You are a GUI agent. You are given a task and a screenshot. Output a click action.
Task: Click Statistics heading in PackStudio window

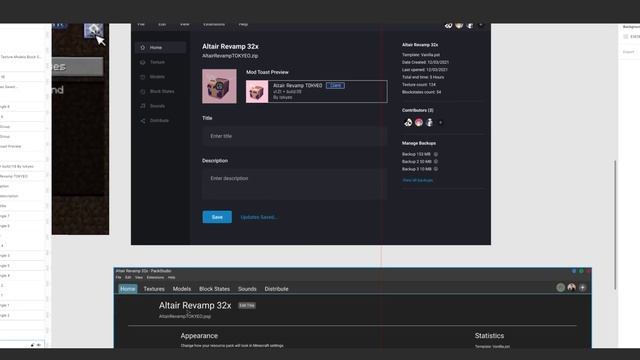[x=489, y=336]
